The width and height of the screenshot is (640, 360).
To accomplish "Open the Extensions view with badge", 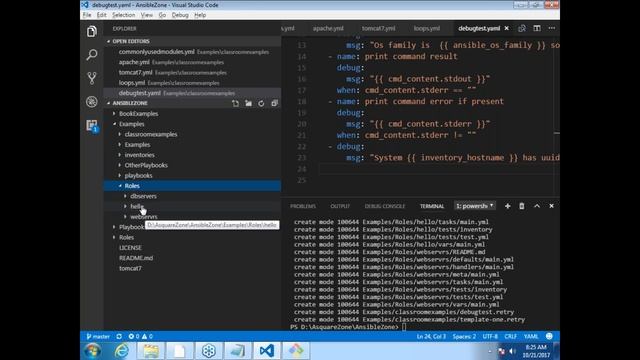I will pos(92,125).
